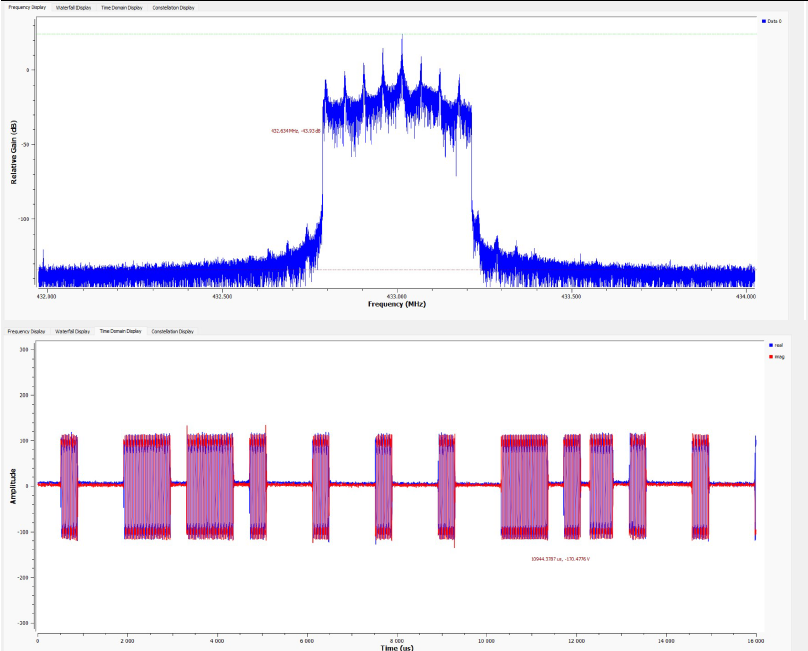Click the -300 amplitude tick label
The width and height of the screenshot is (808, 651).
[x=23, y=623]
